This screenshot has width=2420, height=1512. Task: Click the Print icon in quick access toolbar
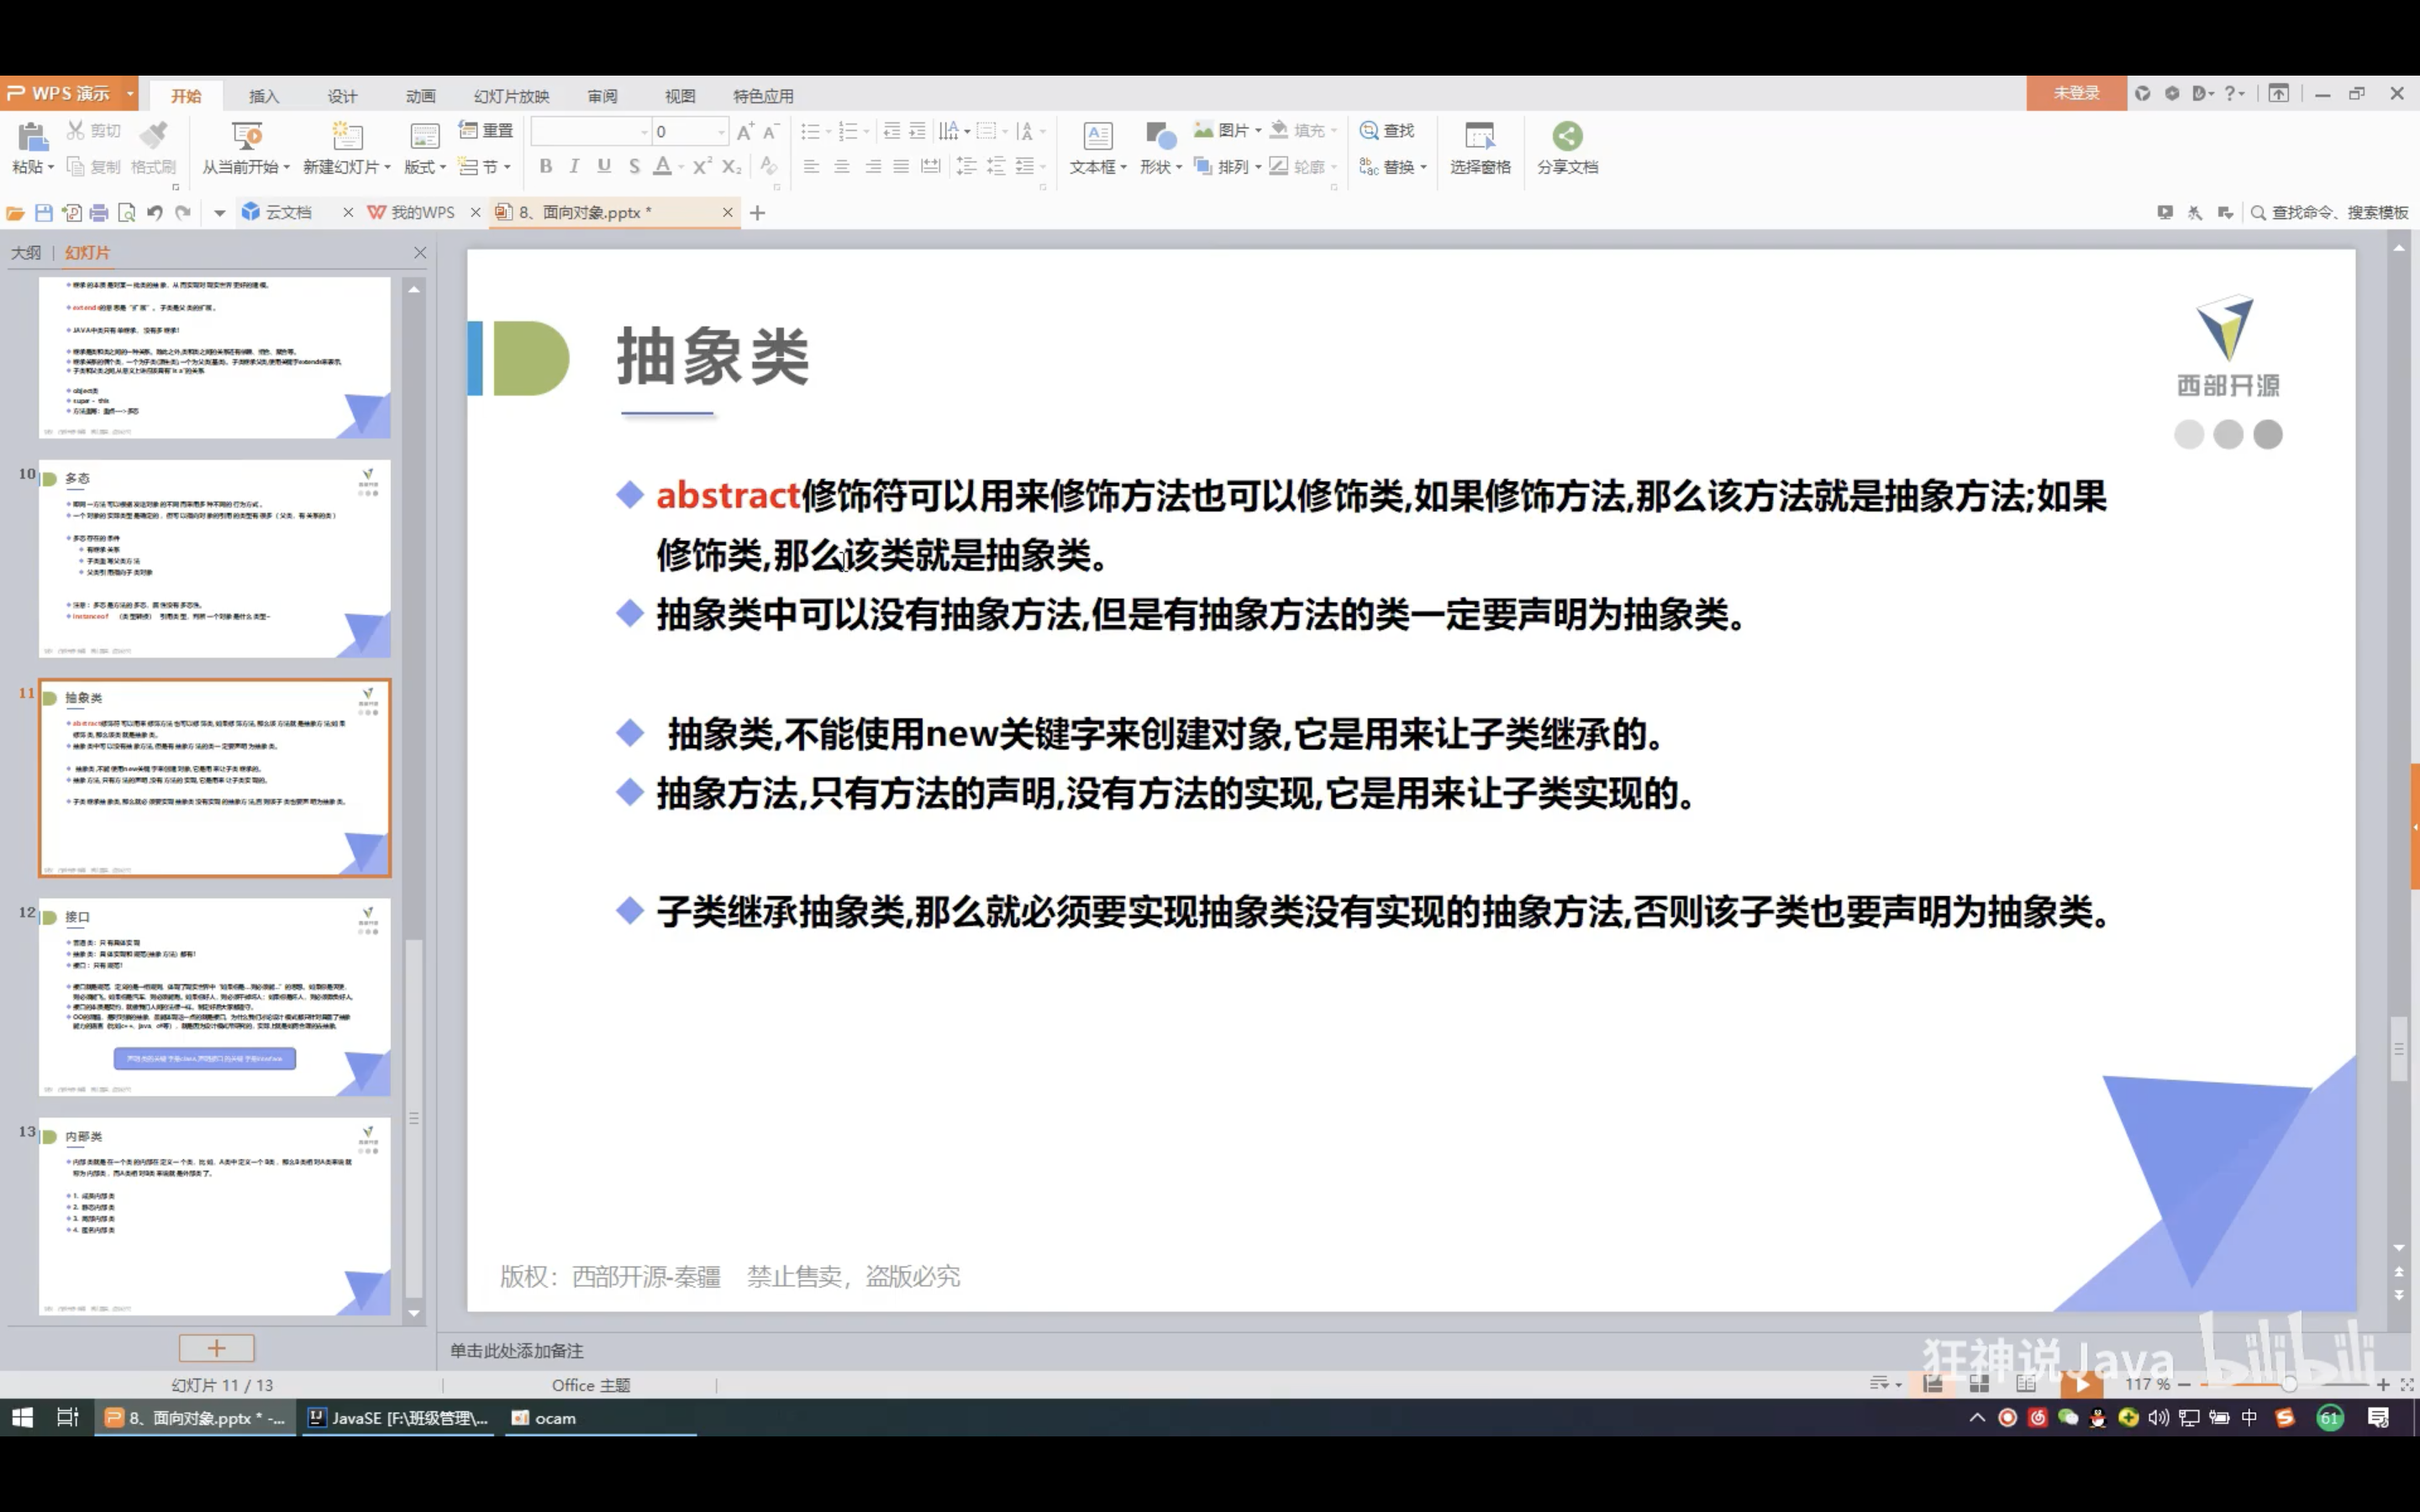point(99,213)
